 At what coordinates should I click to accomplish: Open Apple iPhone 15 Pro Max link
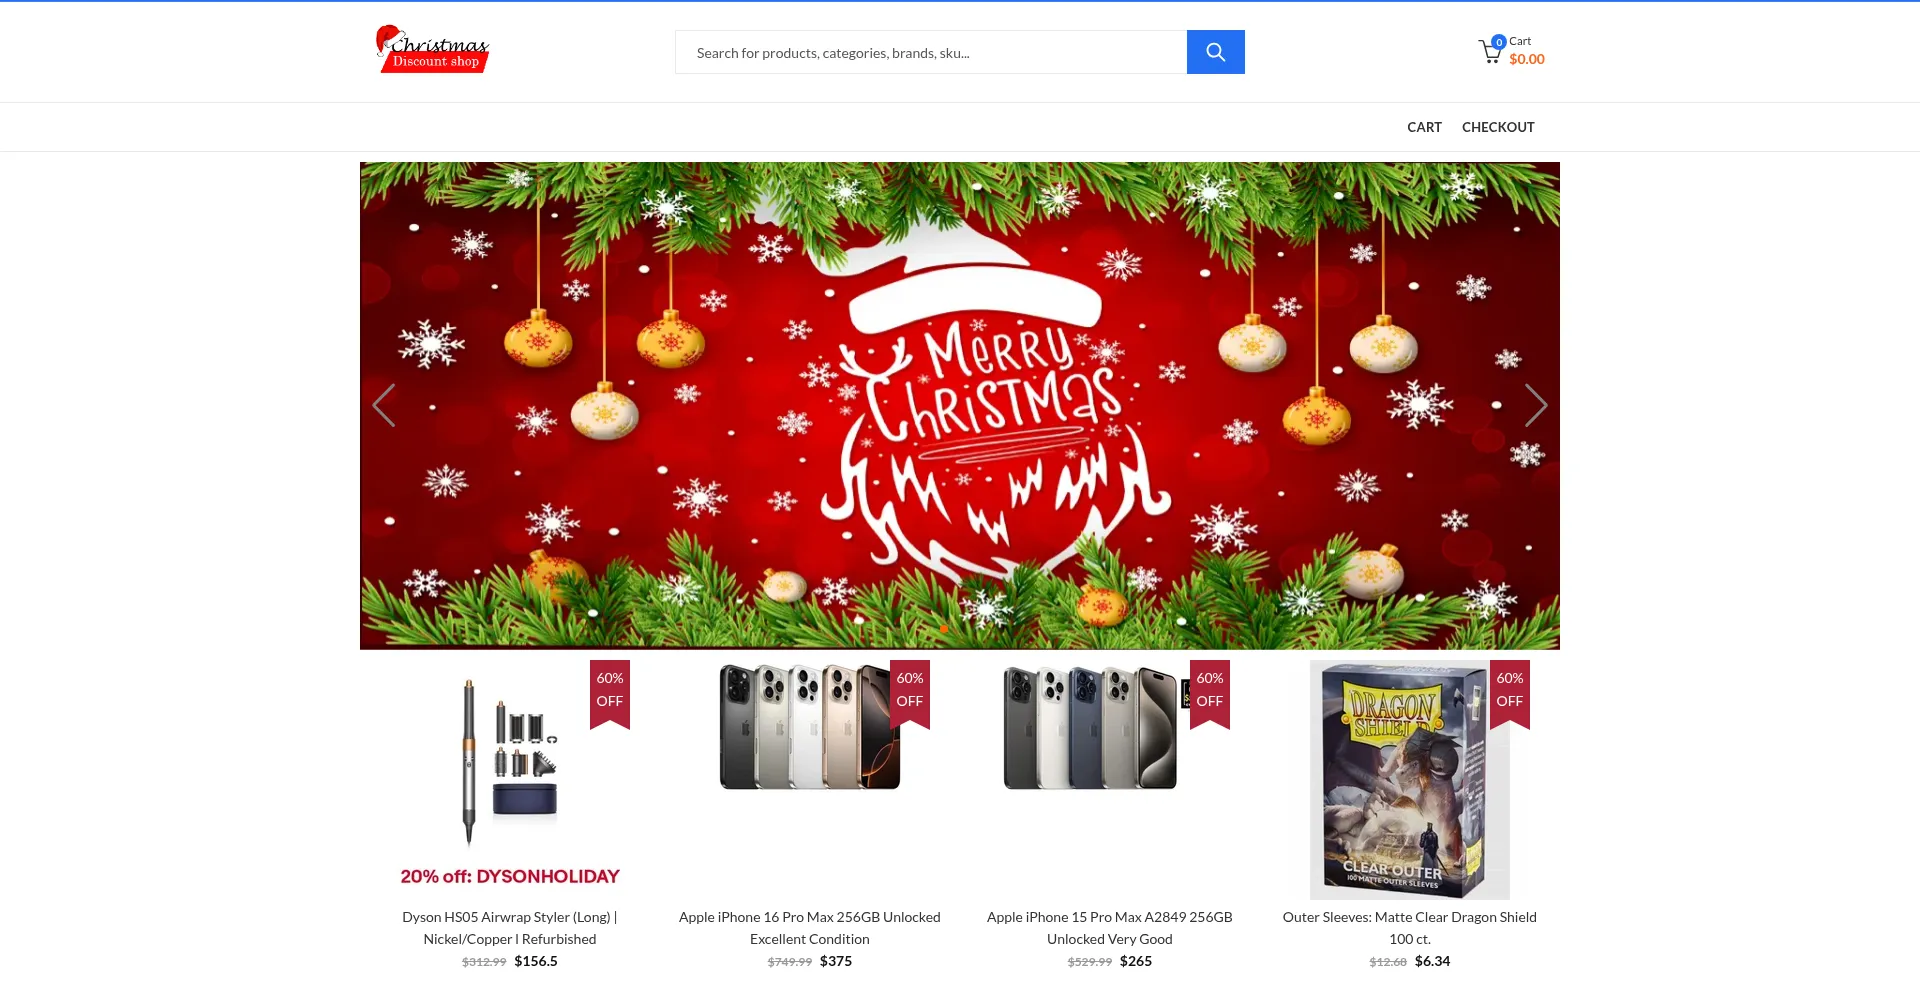(x=1110, y=928)
